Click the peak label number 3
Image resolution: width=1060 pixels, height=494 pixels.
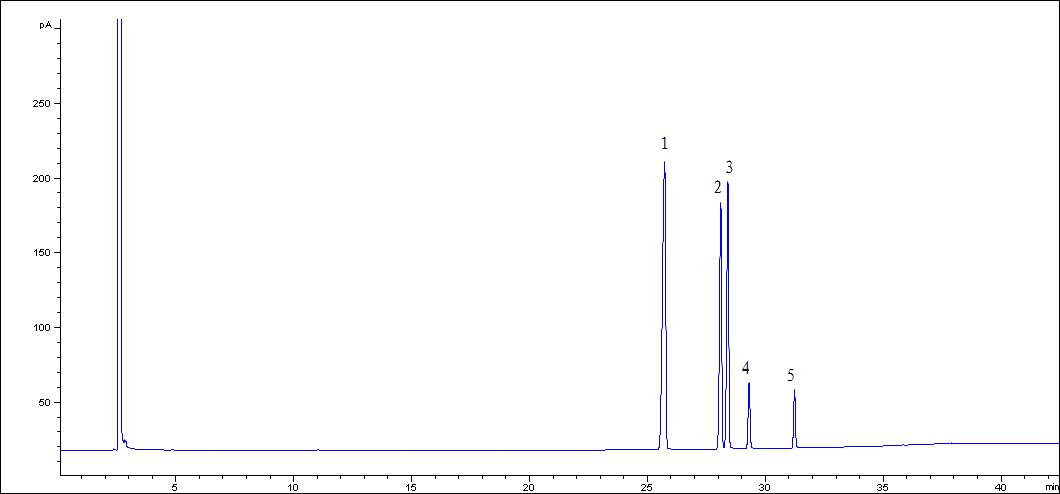729,167
